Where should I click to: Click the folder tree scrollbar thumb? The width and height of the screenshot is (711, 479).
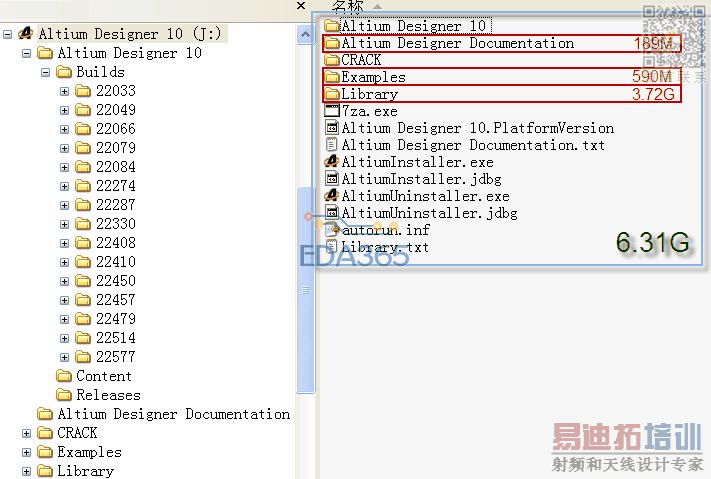(306, 289)
